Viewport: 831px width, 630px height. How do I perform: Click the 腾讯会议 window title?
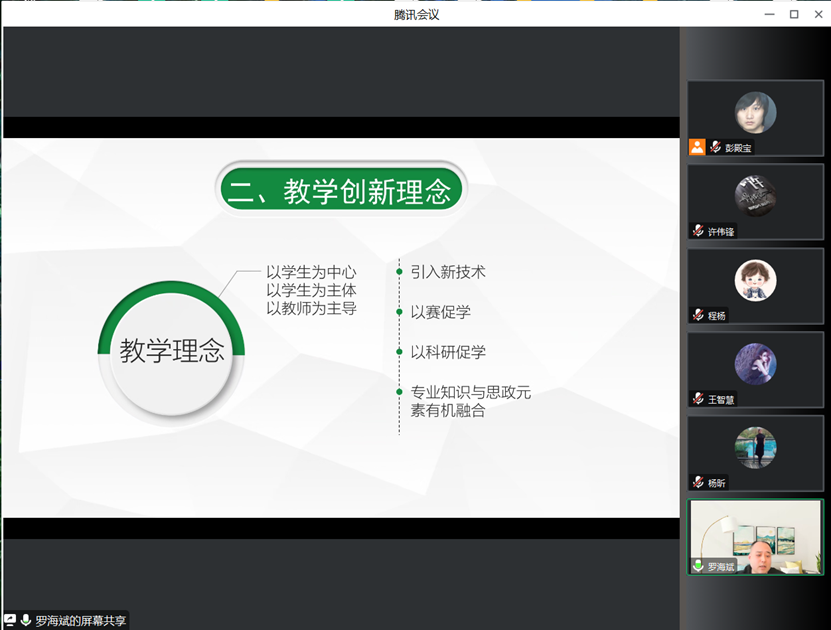[417, 14]
